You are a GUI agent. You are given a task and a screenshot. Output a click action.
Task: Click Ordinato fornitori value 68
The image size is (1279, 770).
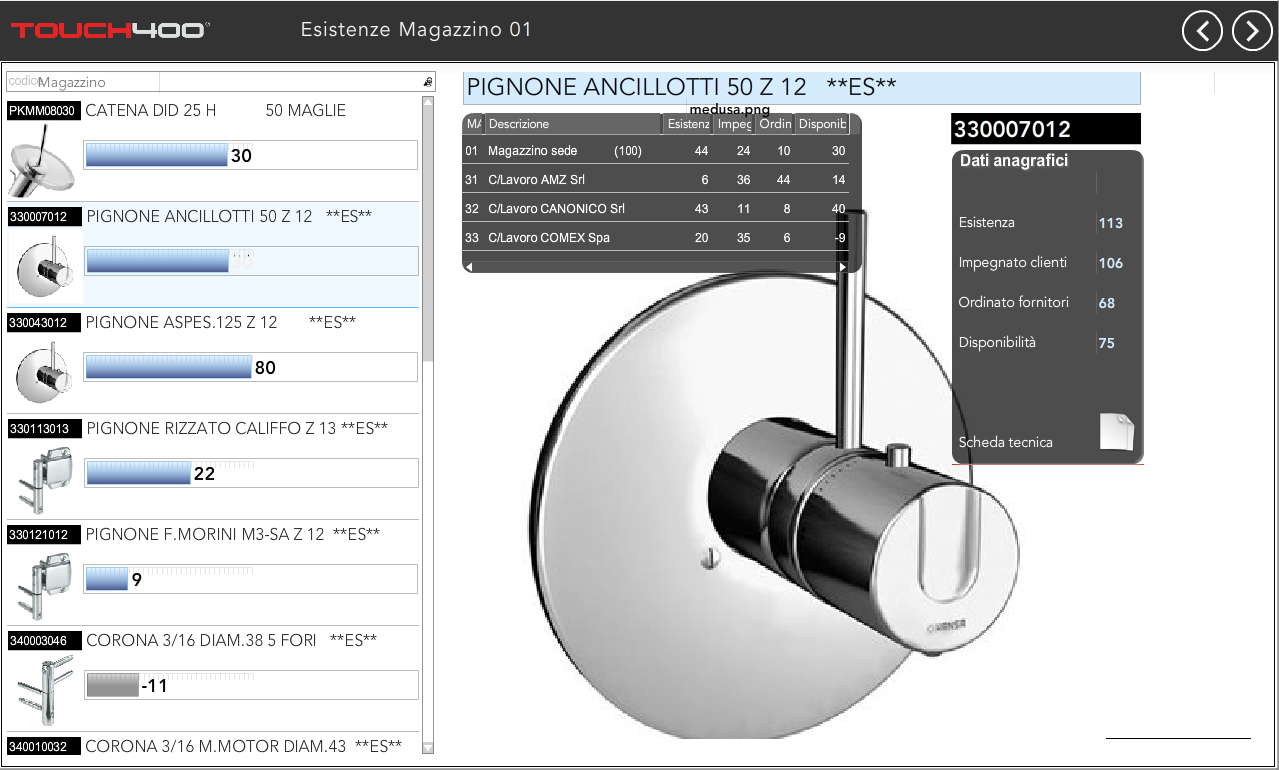pyautogui.click(x=1107, y=303)
